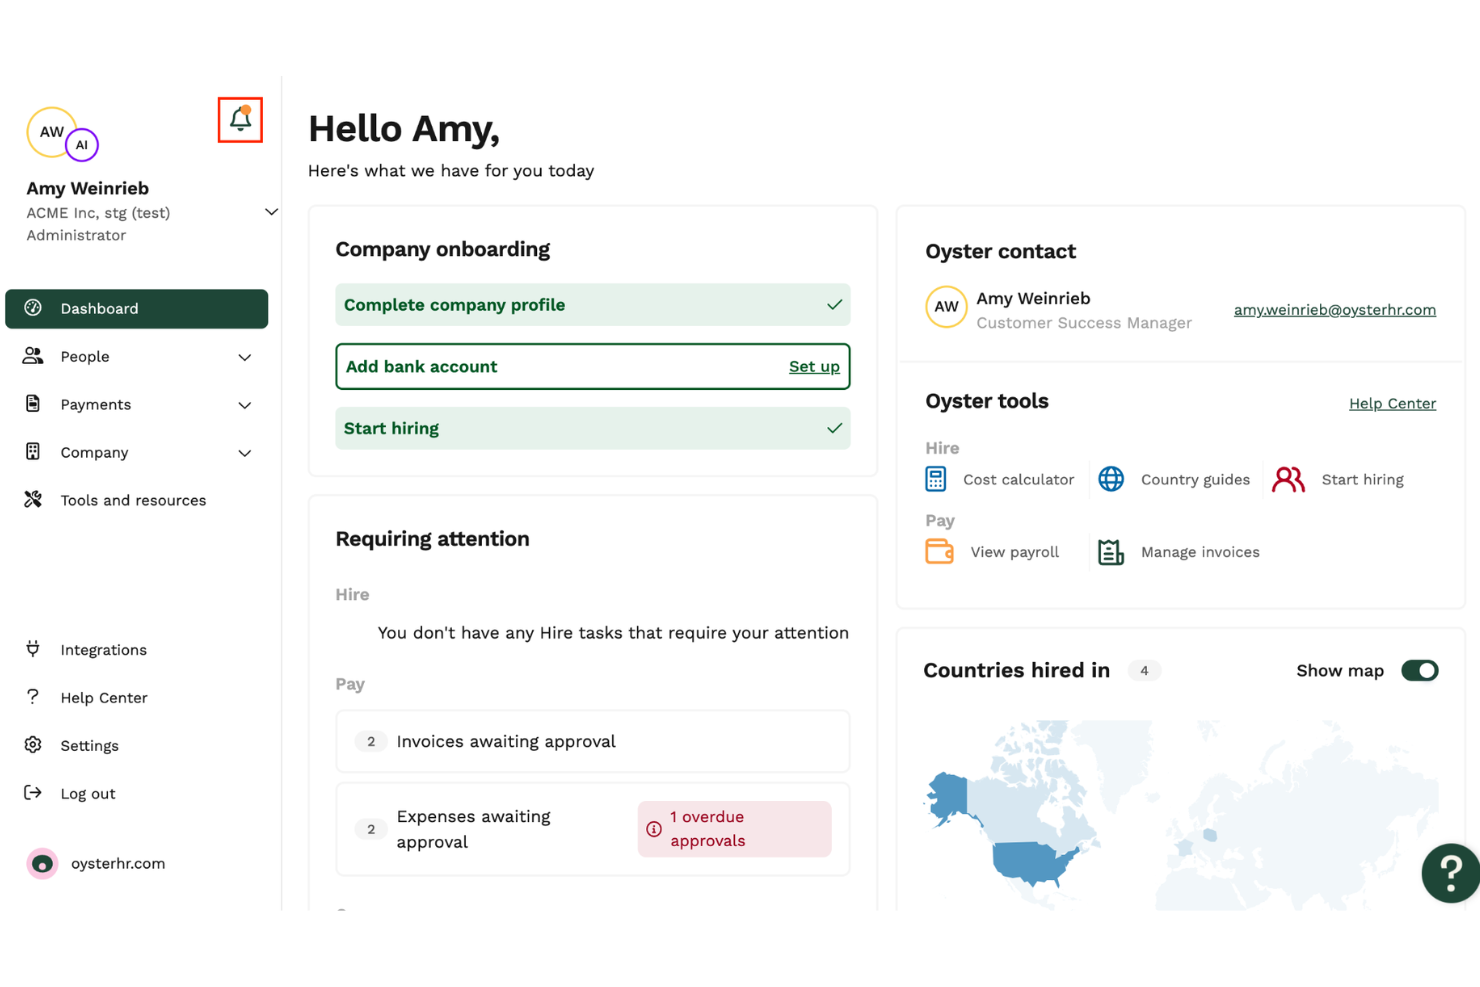Click the Manage invoices icon
This screenshot has height=987, width=1480.
(x=1111, y=552)
